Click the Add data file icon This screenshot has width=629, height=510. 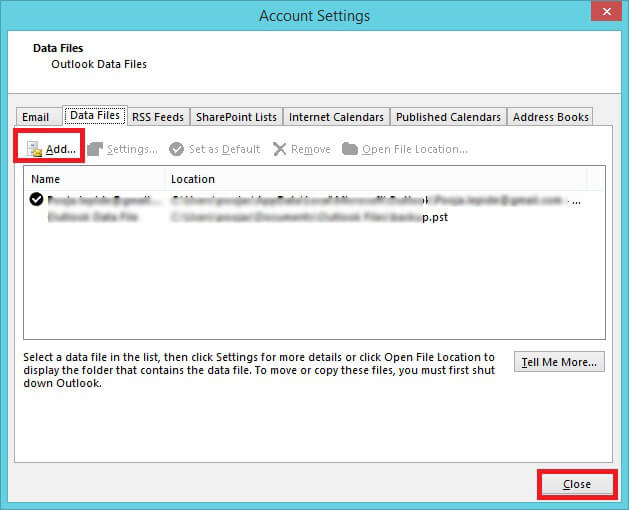(34, 149)
